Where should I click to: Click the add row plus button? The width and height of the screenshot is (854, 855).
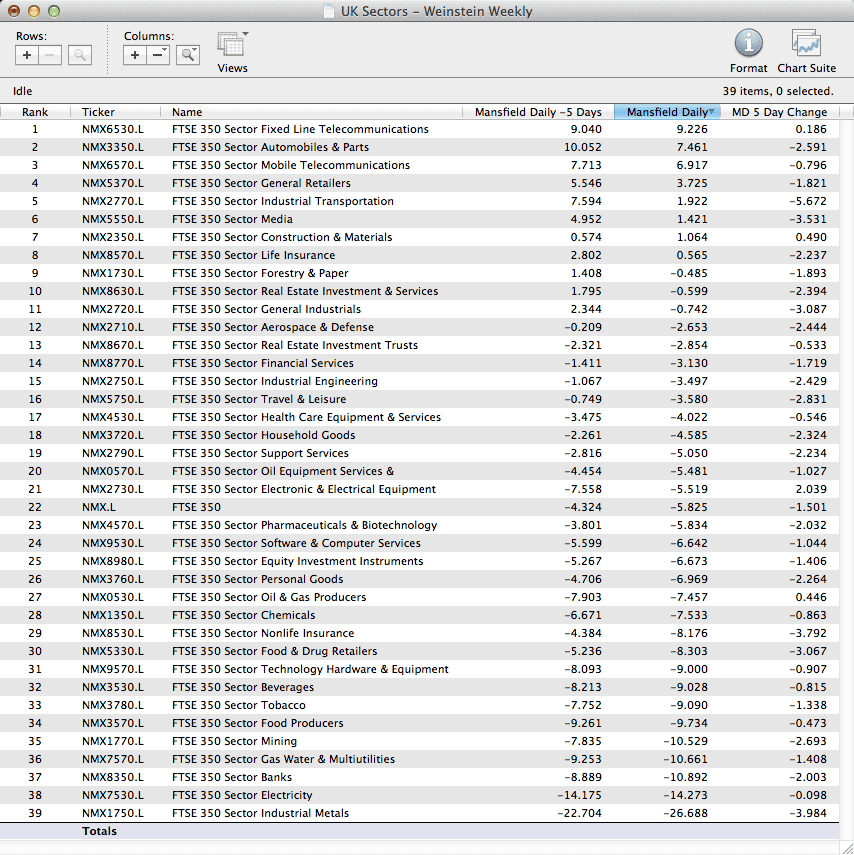[27, 55]
